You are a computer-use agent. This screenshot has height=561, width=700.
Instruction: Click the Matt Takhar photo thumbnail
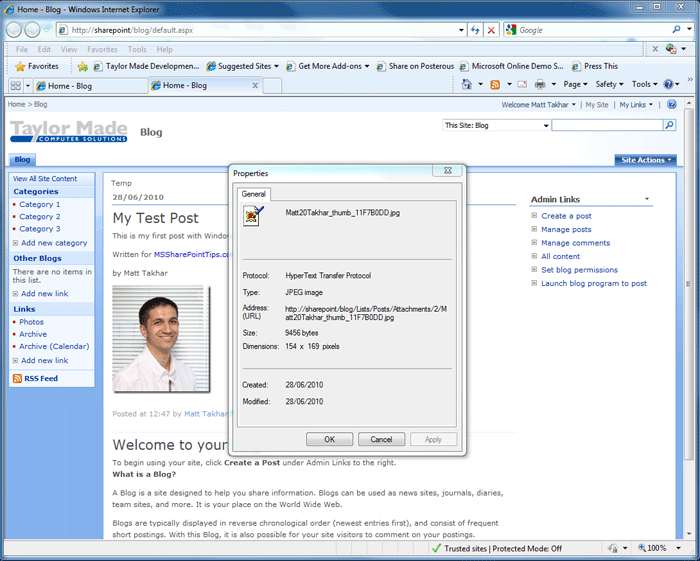click(161, 339)
